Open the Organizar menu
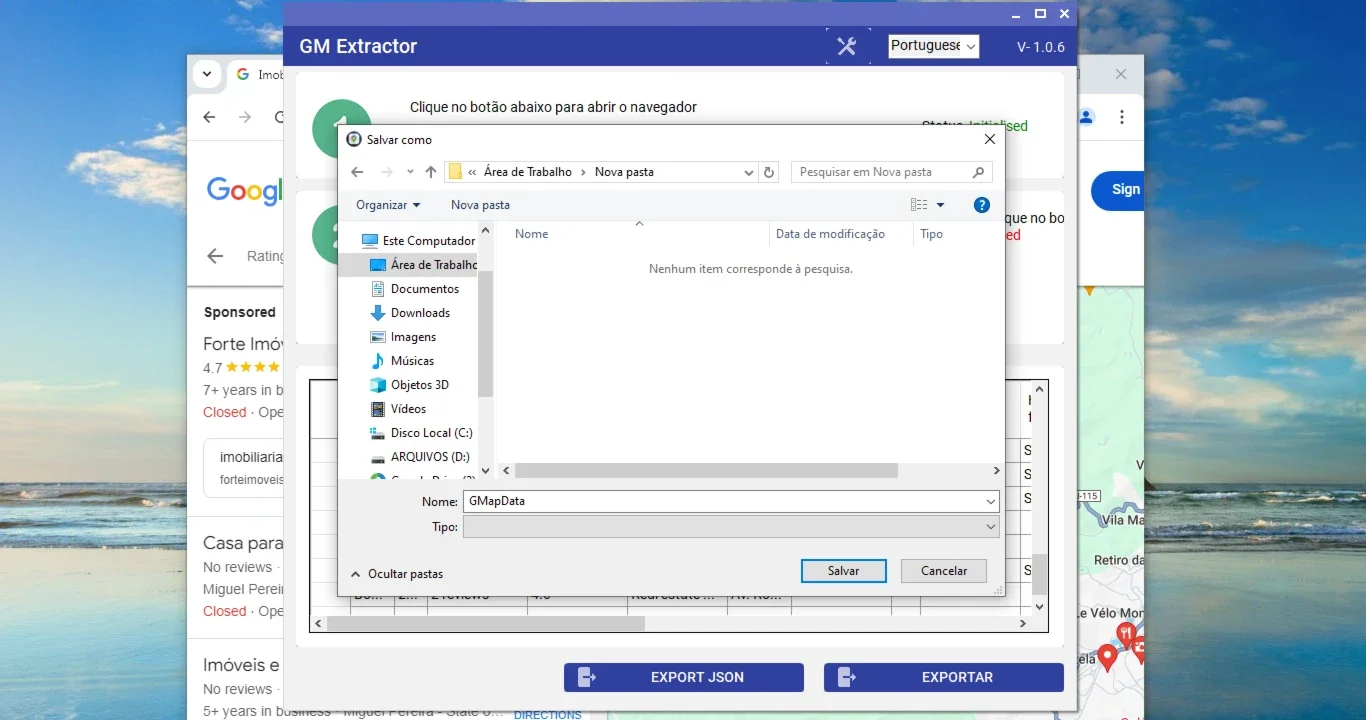The width and height of the screenshot is (1366, 720). pyautogui.click(x=388, y=205)
